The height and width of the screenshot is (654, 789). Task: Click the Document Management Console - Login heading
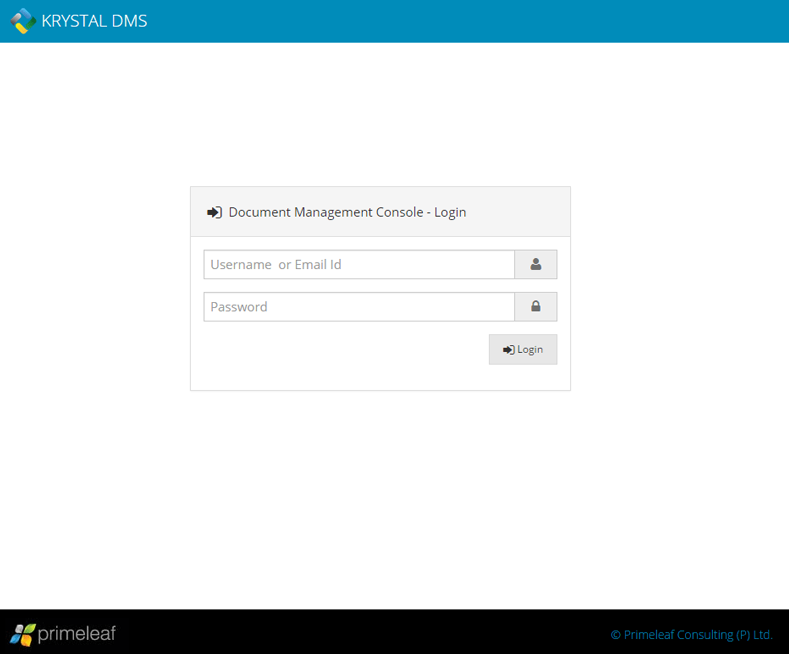tap(347, 212)
